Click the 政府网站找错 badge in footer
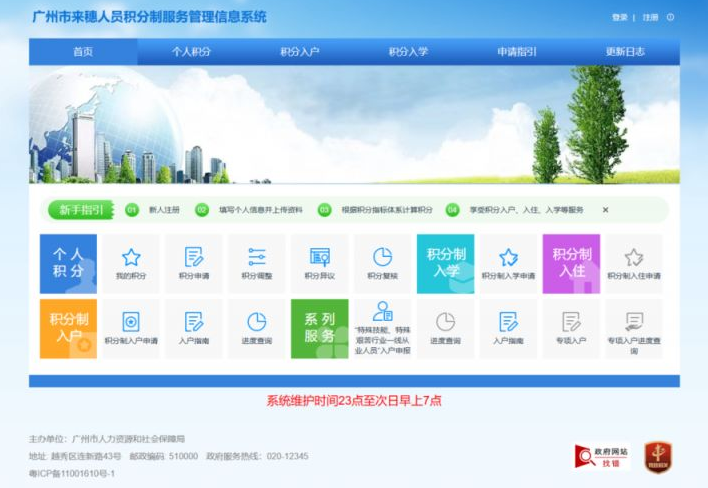The width and height of the screenshot is (708, 488). 602,456
